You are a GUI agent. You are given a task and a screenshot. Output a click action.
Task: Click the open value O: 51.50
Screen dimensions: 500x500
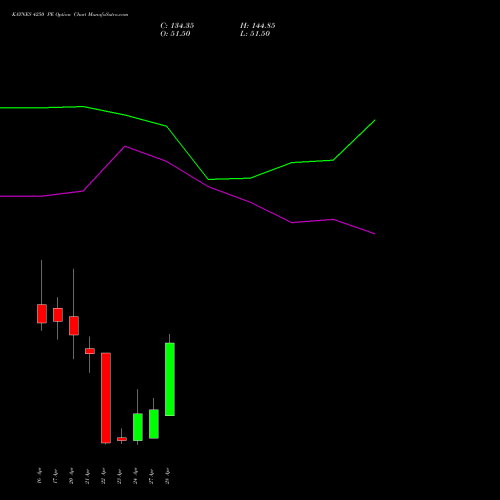tap(175, 34)
